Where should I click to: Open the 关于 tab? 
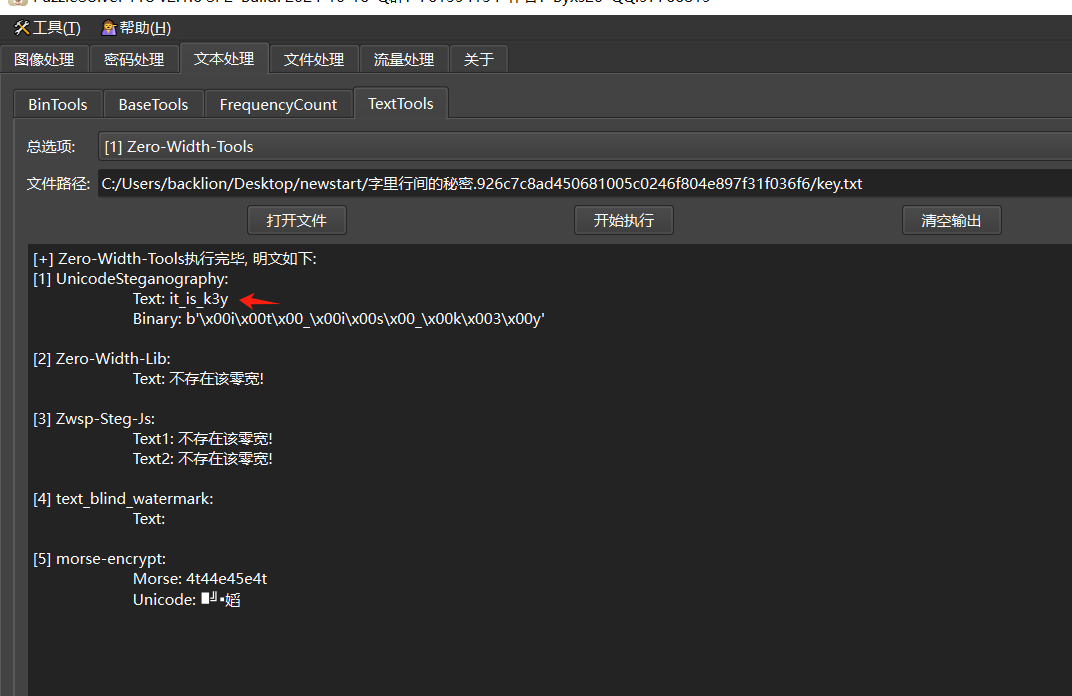(x=478, y=59)
